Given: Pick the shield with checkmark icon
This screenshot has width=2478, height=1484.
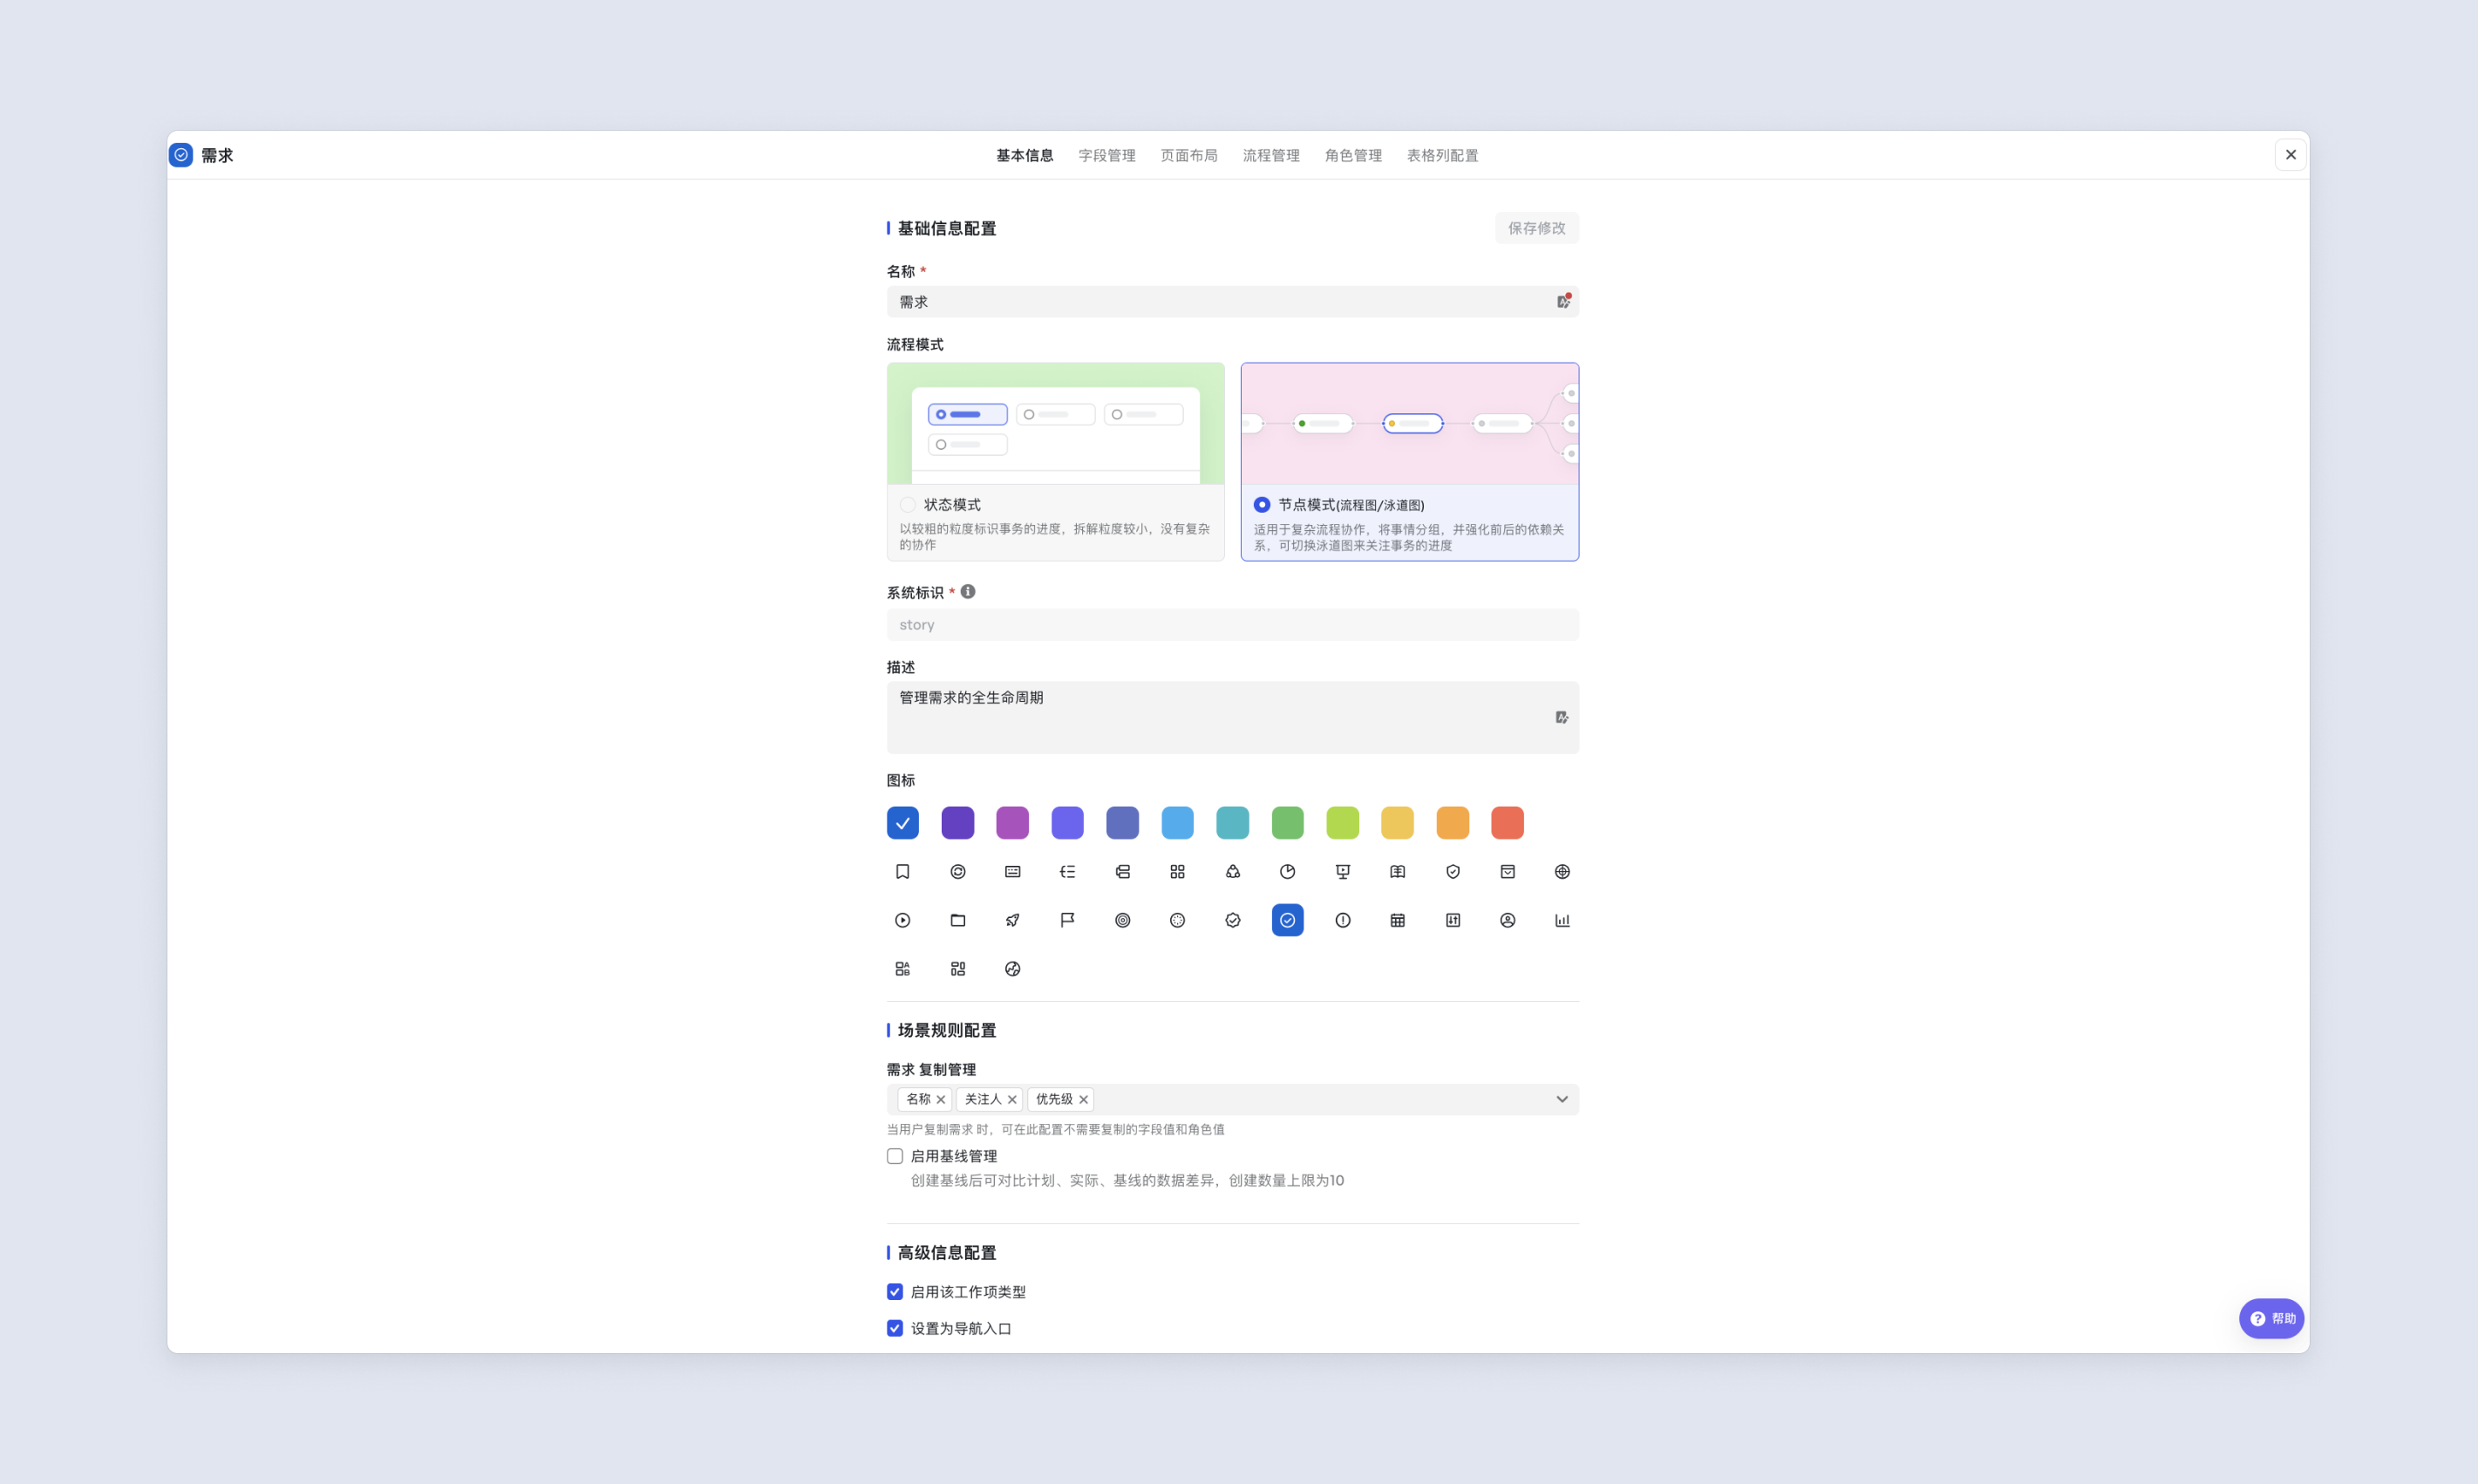Looking at the screenshot, I should pos(1452,872).
